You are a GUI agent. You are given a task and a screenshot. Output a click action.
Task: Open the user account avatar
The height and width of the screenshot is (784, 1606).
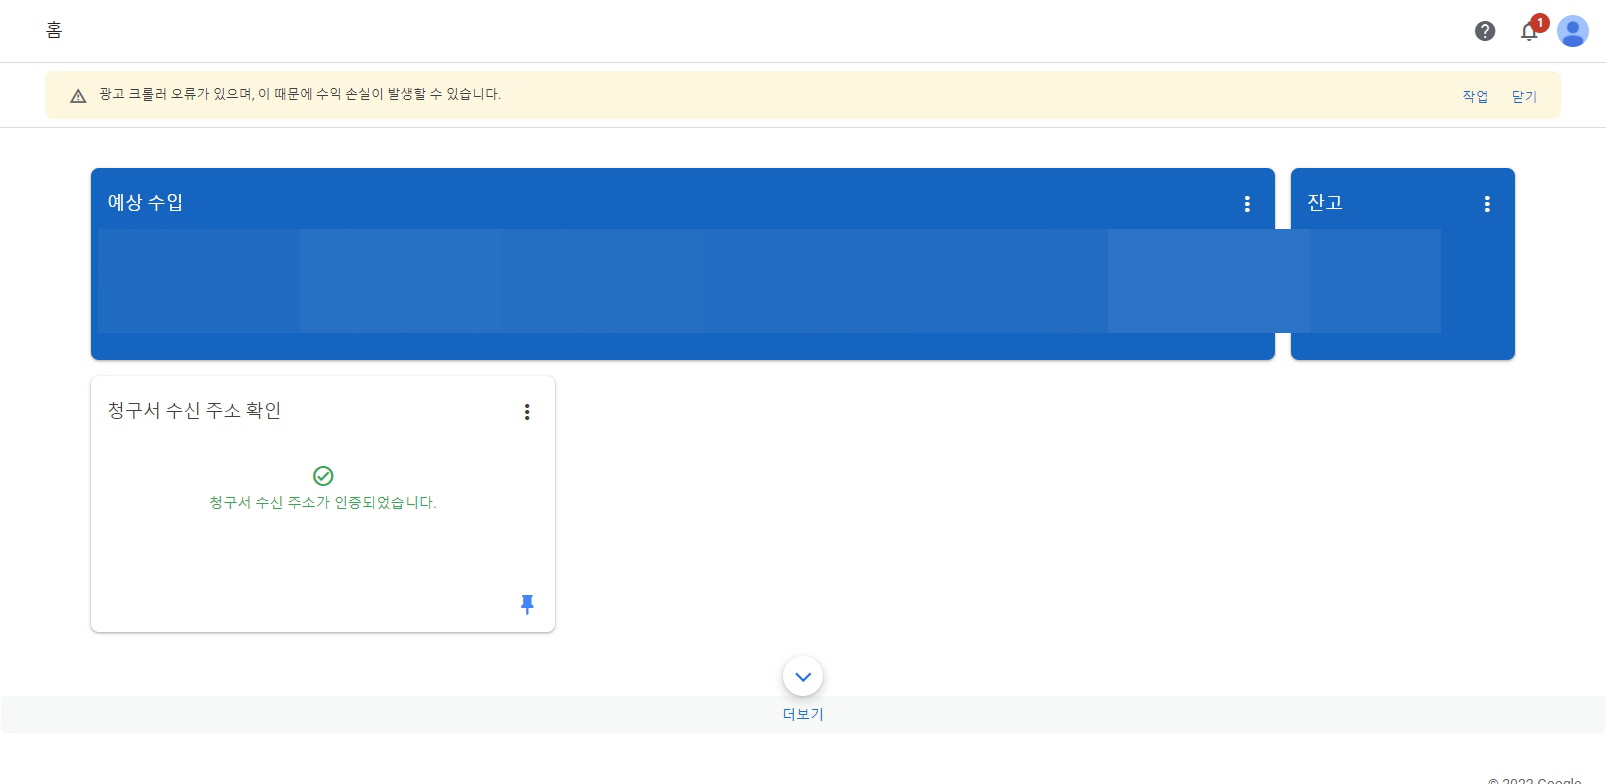tap(1573, 31)
